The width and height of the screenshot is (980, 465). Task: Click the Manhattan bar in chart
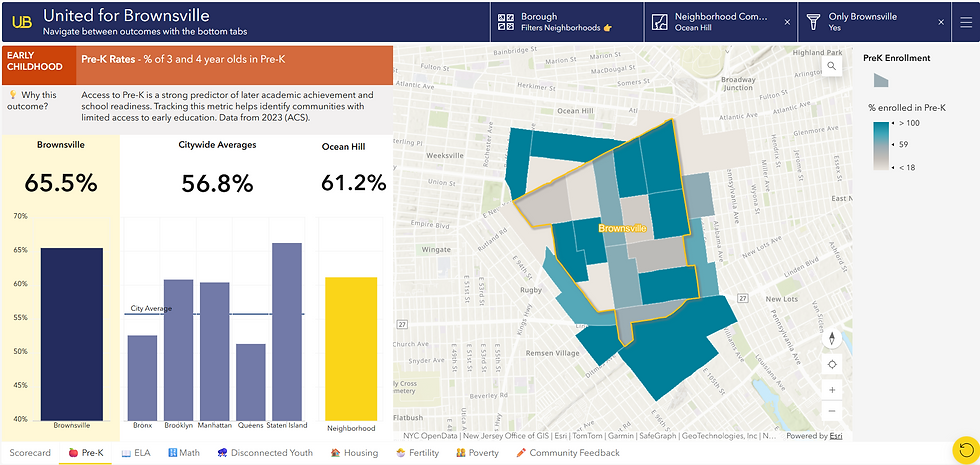point(214,351)
